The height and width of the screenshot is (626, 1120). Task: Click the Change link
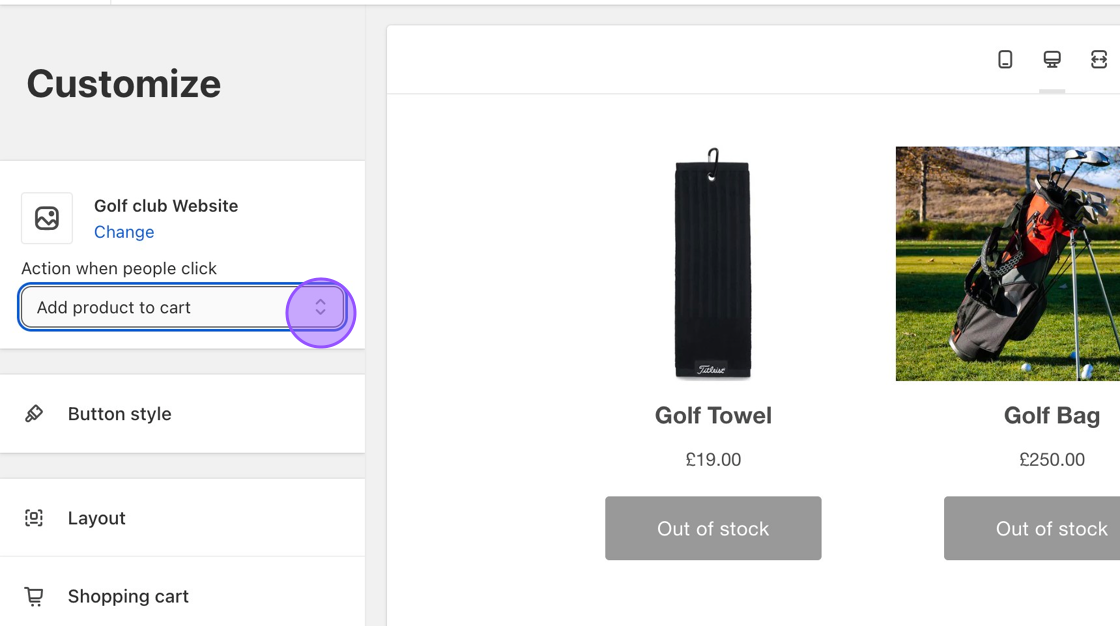124,232
